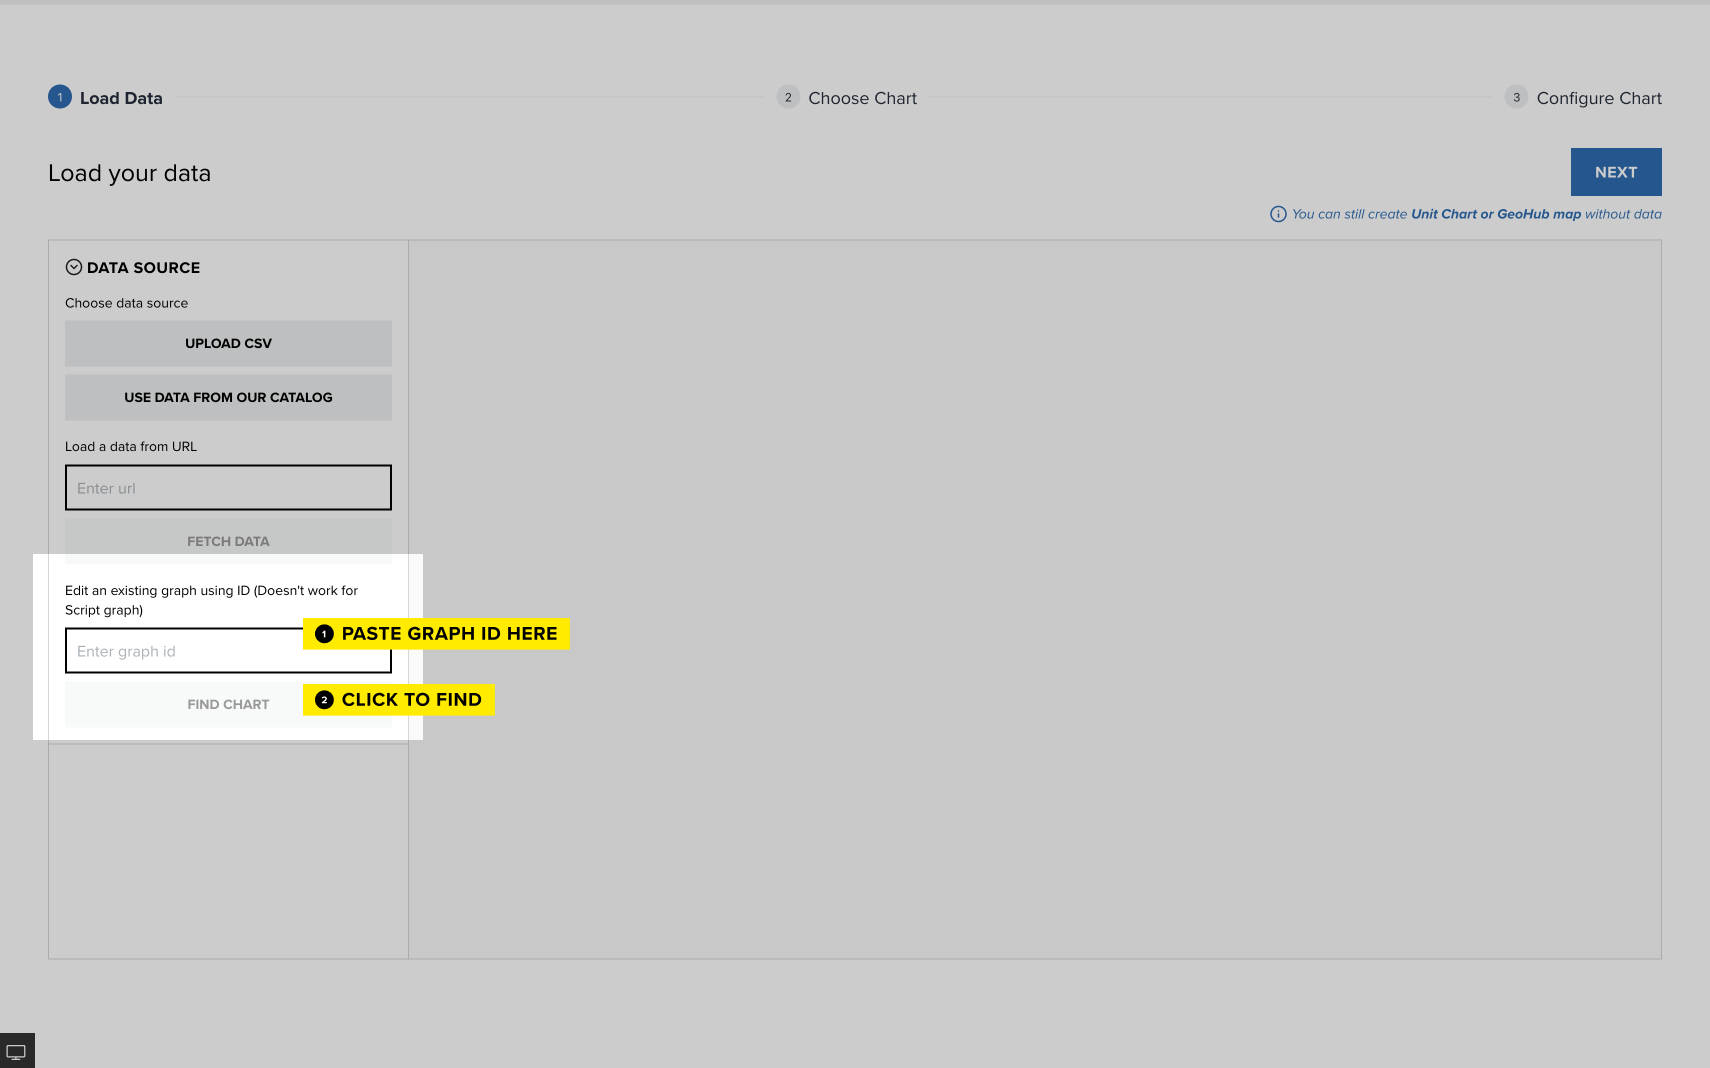
Task: Open the Unit Chart or GeoHub map link
Action: click(1496, 214)
